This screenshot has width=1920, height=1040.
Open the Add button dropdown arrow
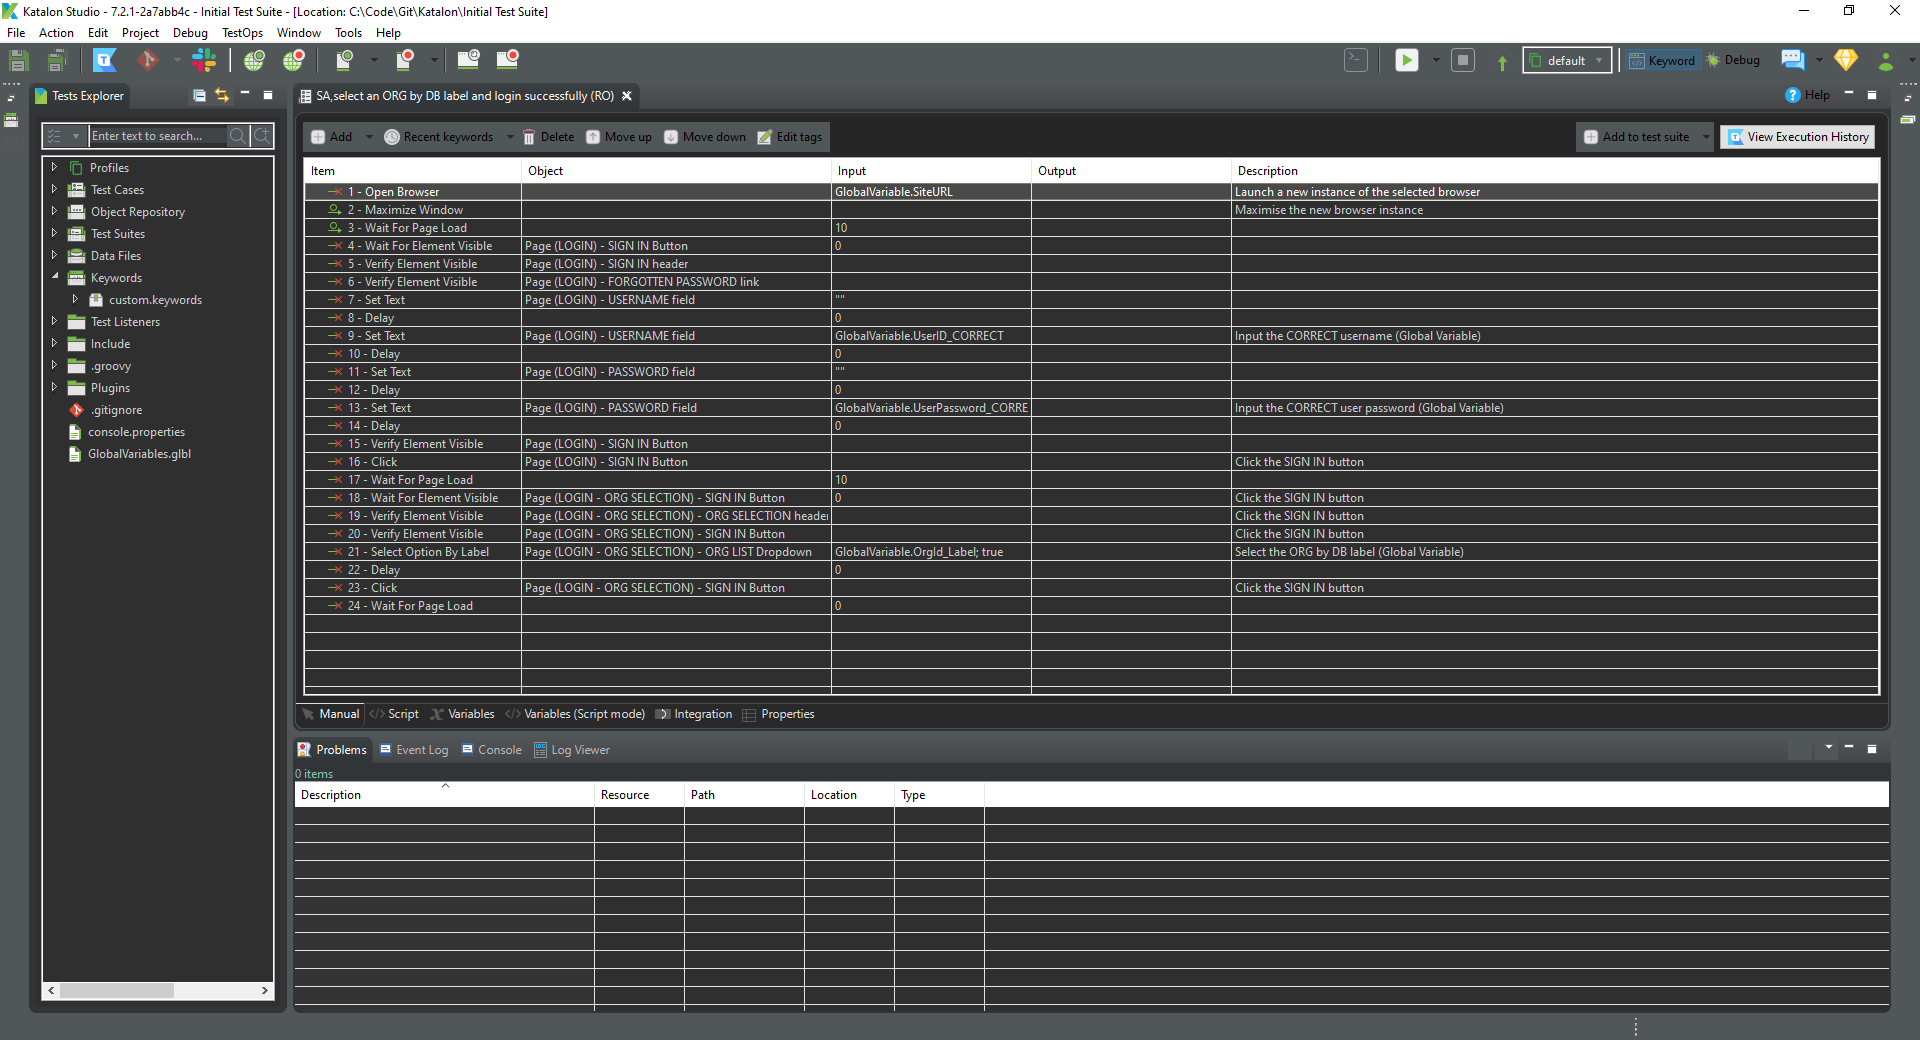click(x=369, y=137)
